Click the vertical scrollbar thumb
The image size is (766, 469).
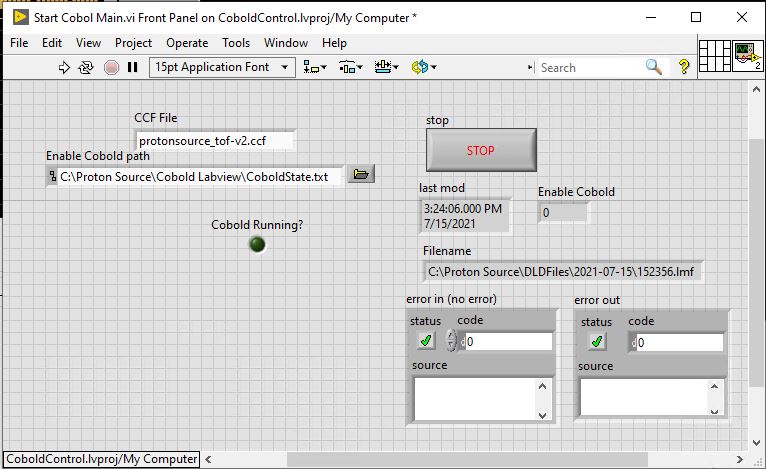click(756, 262)
